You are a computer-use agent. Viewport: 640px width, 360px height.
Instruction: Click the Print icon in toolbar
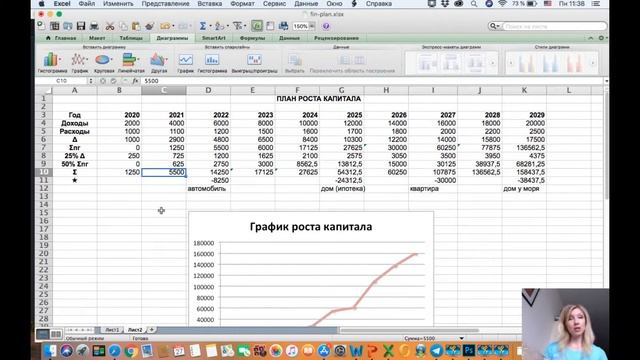pyautogui.click(x=94, y=26)
